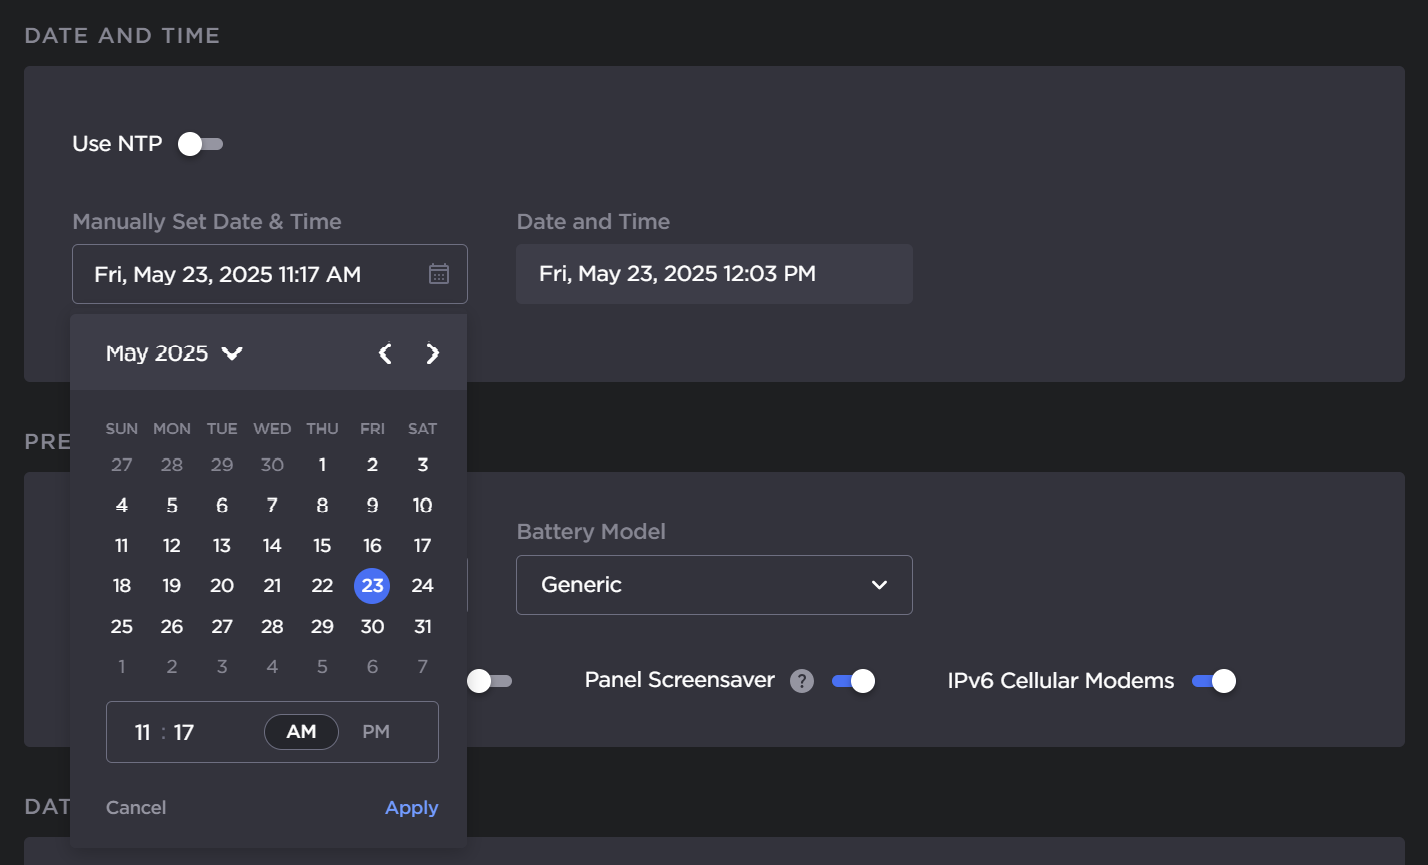Image resolution: width=1428 pixels, height=865 pixels.
Task: Select May 15 in the calendar
Action: 322,546
